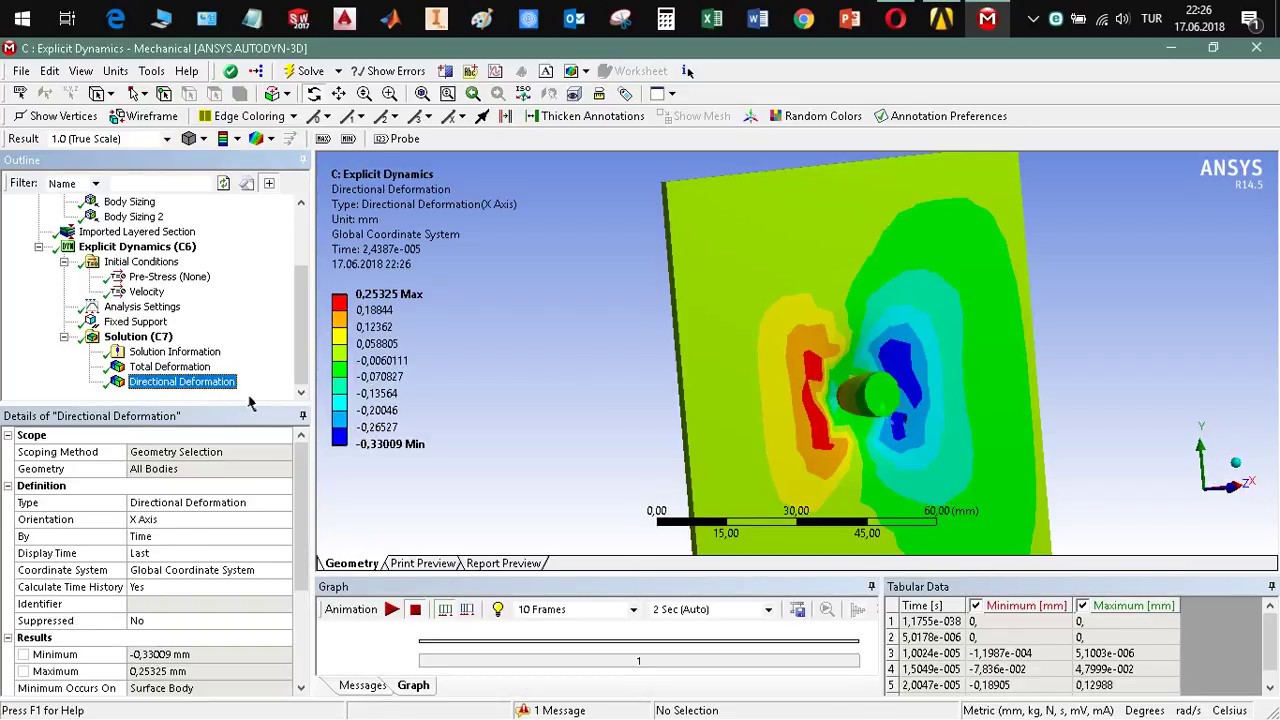Open the True Scale result dropdown
Image resolution: width=1280 pixels, height=720 pixels.
(x=166, y=139)
